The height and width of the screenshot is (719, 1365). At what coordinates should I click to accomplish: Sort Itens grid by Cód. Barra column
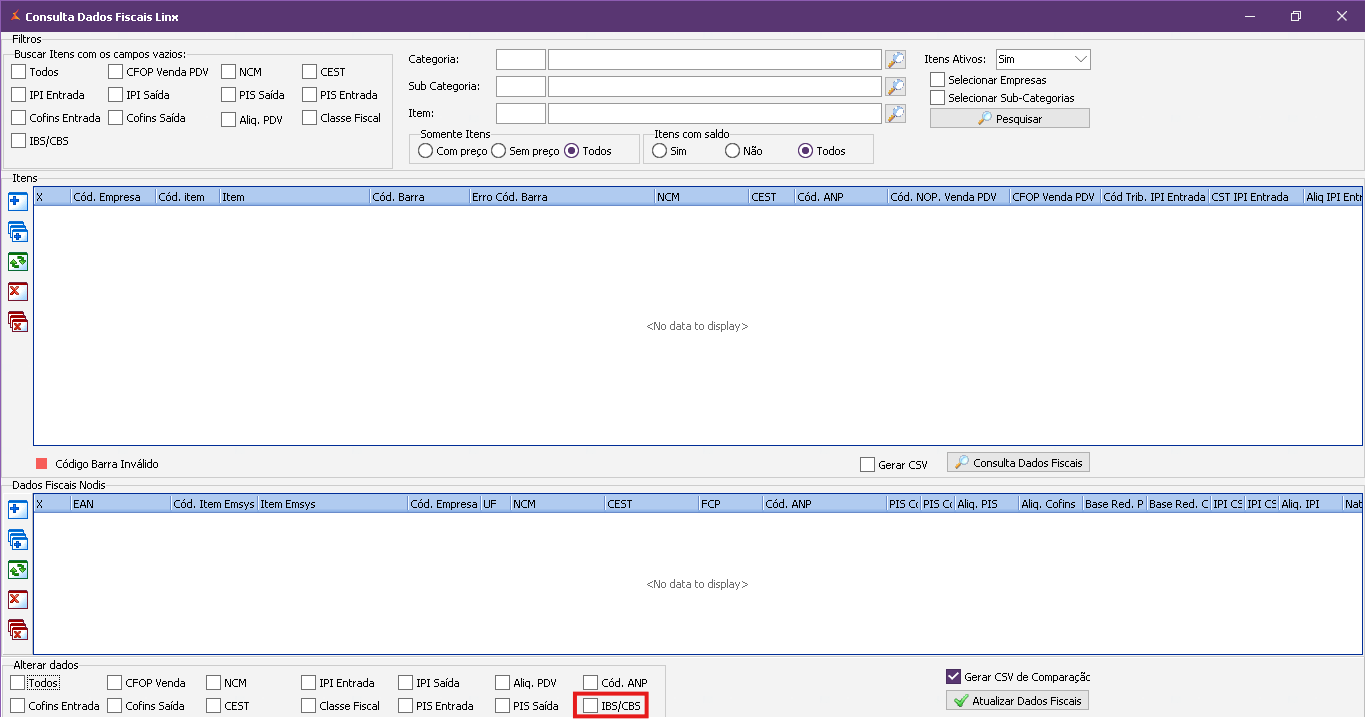pos(419,197)
